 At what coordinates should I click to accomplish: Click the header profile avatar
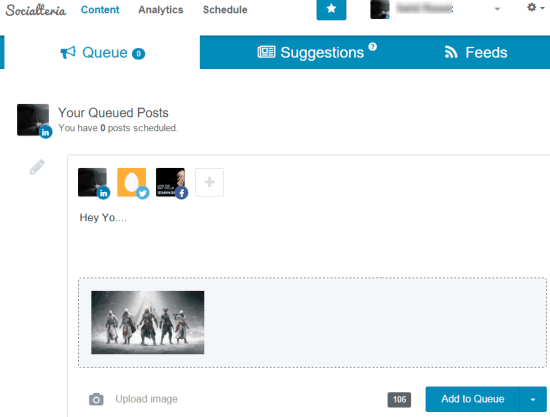click(x=380, y=9)
